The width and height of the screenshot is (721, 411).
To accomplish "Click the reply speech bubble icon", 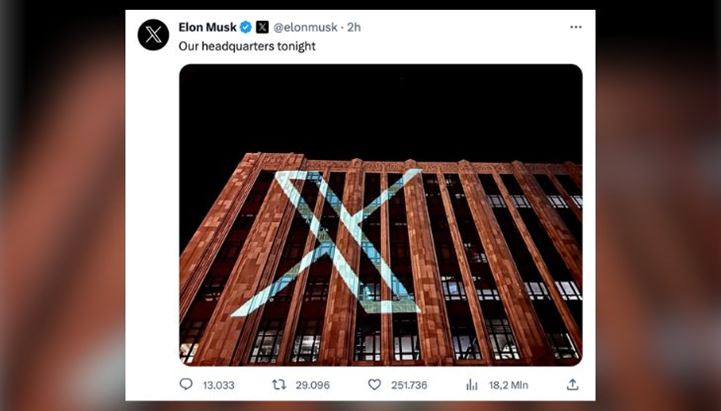I will (x=186, y=384).
